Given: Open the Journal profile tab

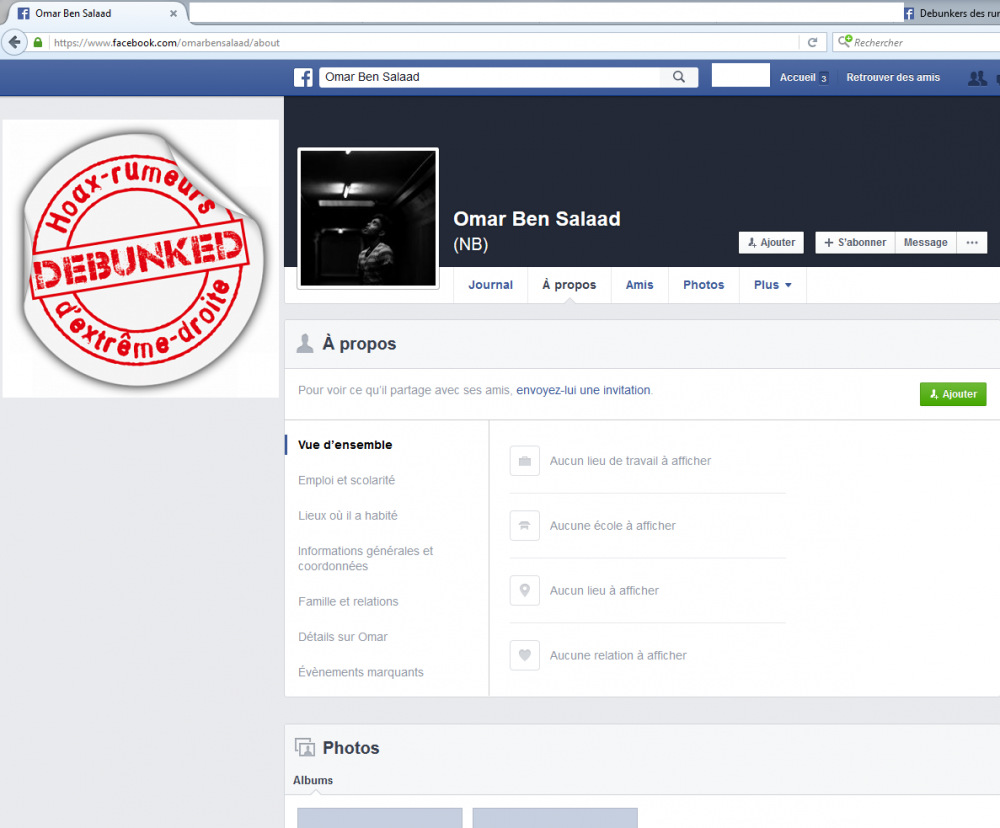Looking at the screenshot, I should 490,285.
